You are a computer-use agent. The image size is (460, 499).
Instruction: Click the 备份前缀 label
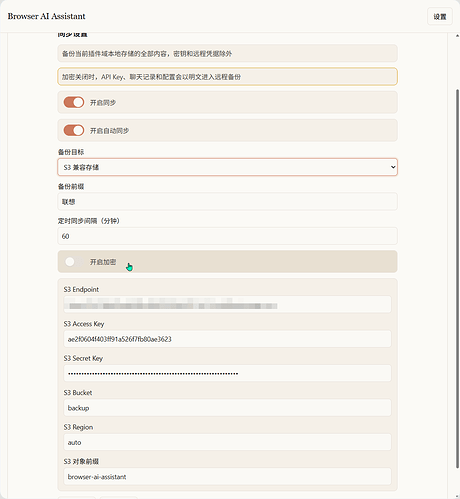pyautogui.click(x=71, y=186)
